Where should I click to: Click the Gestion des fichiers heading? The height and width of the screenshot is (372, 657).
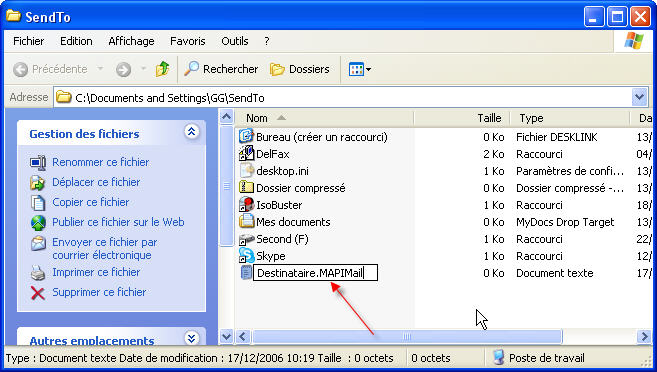84,134
